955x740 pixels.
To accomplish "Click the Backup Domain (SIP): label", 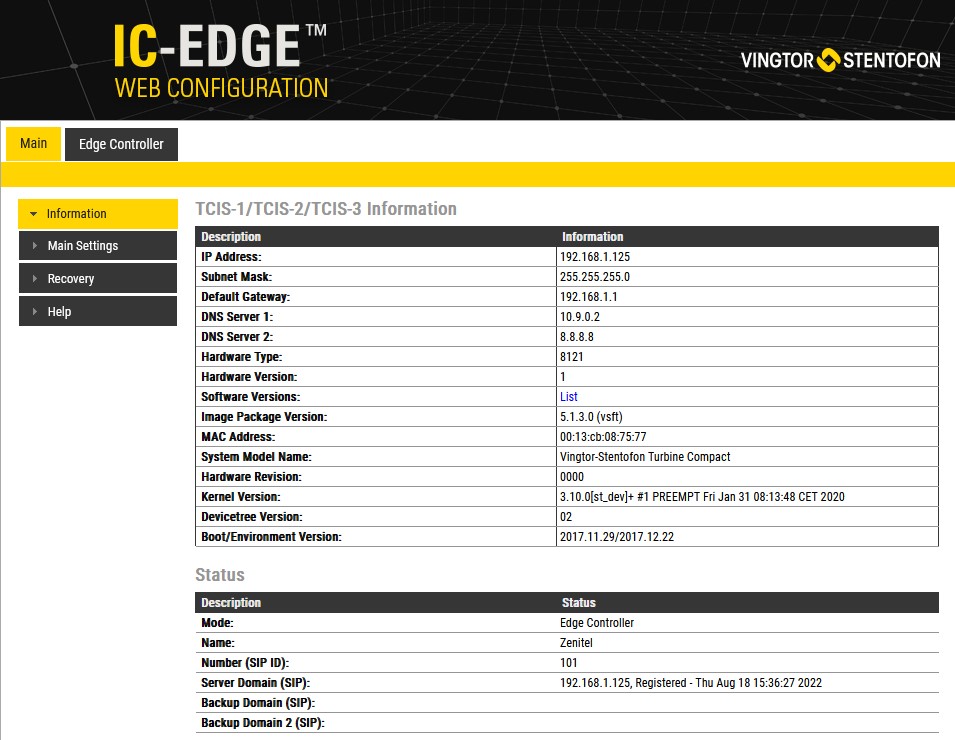I will pyautogui.click(x=258, y=703).
